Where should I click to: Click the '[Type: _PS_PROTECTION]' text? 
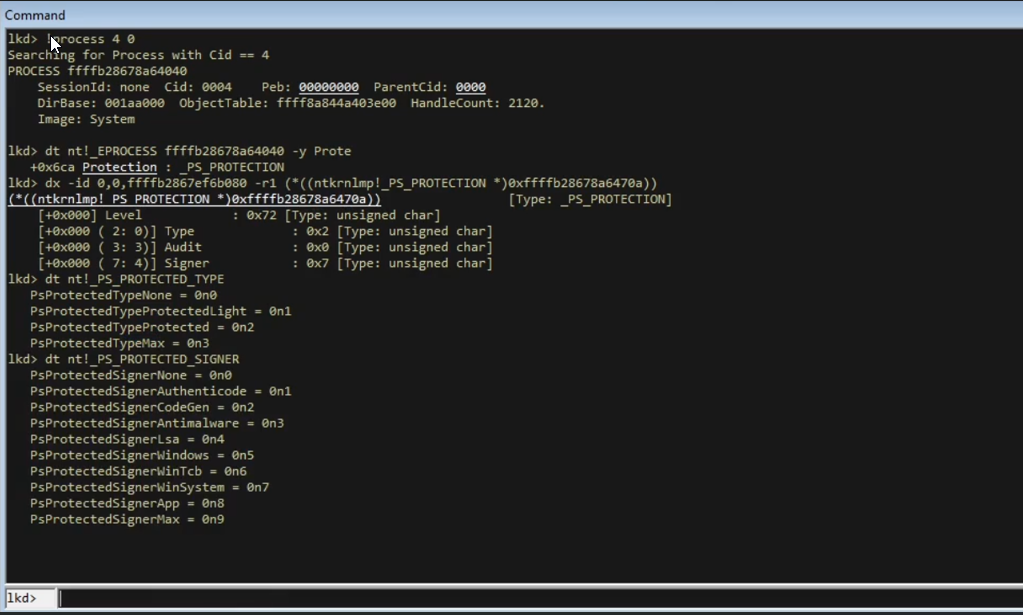(590, 199)
